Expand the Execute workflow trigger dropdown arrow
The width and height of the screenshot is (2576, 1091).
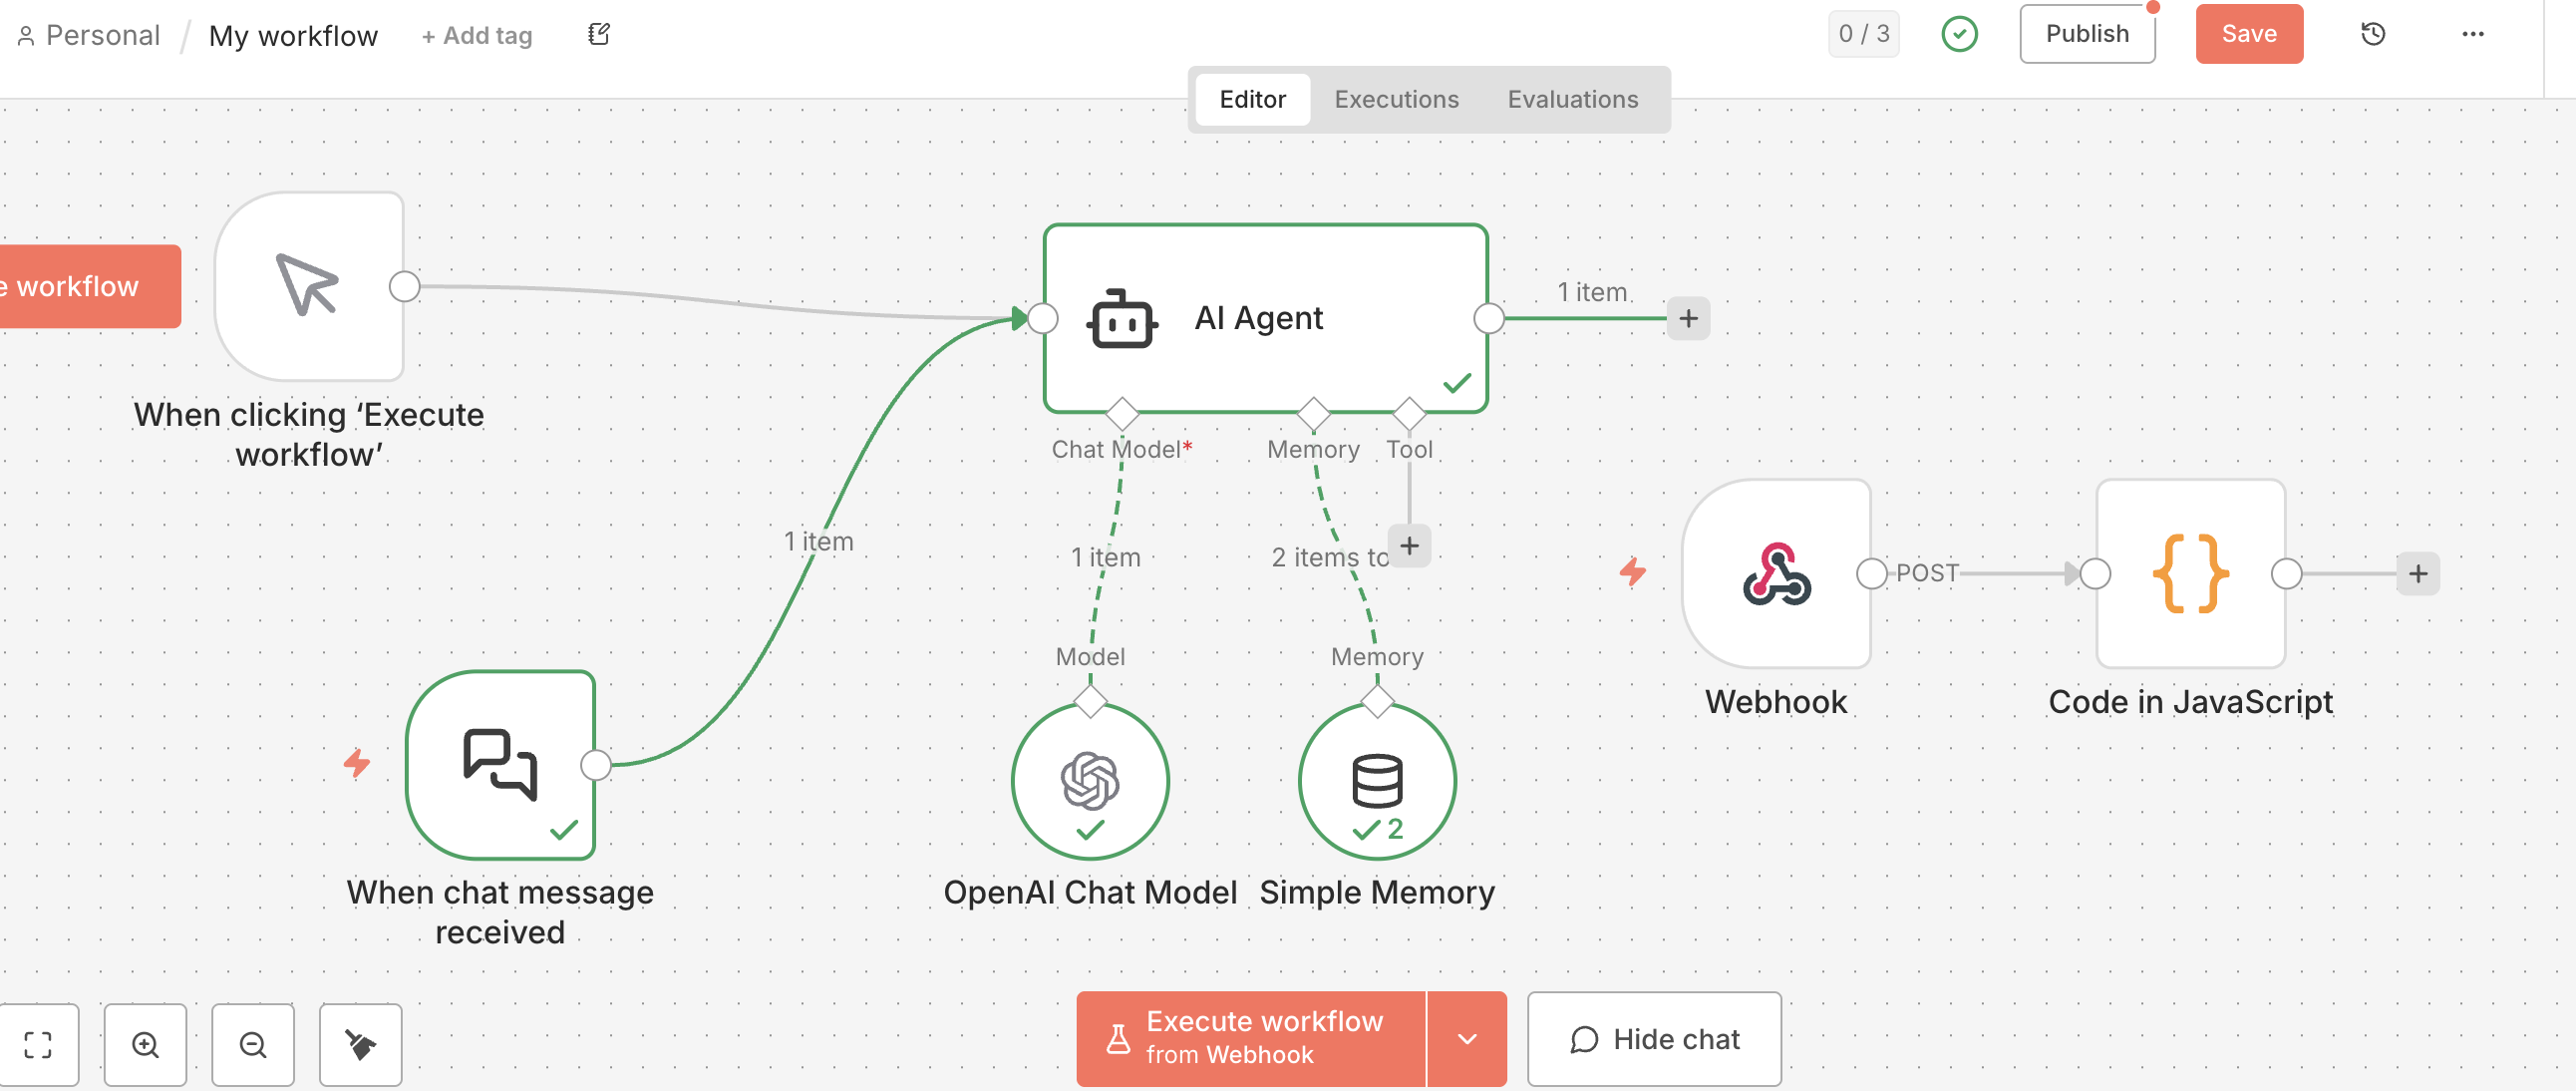(1466, 1038)
